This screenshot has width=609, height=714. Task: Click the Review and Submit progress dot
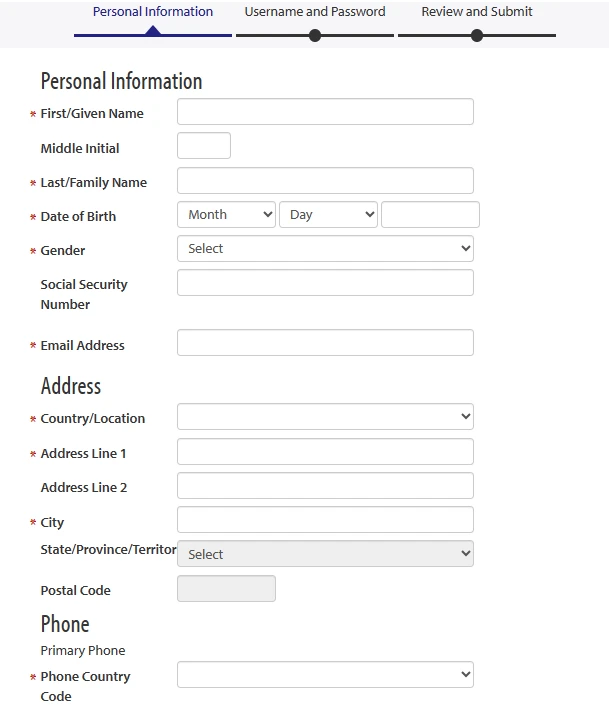477,36
